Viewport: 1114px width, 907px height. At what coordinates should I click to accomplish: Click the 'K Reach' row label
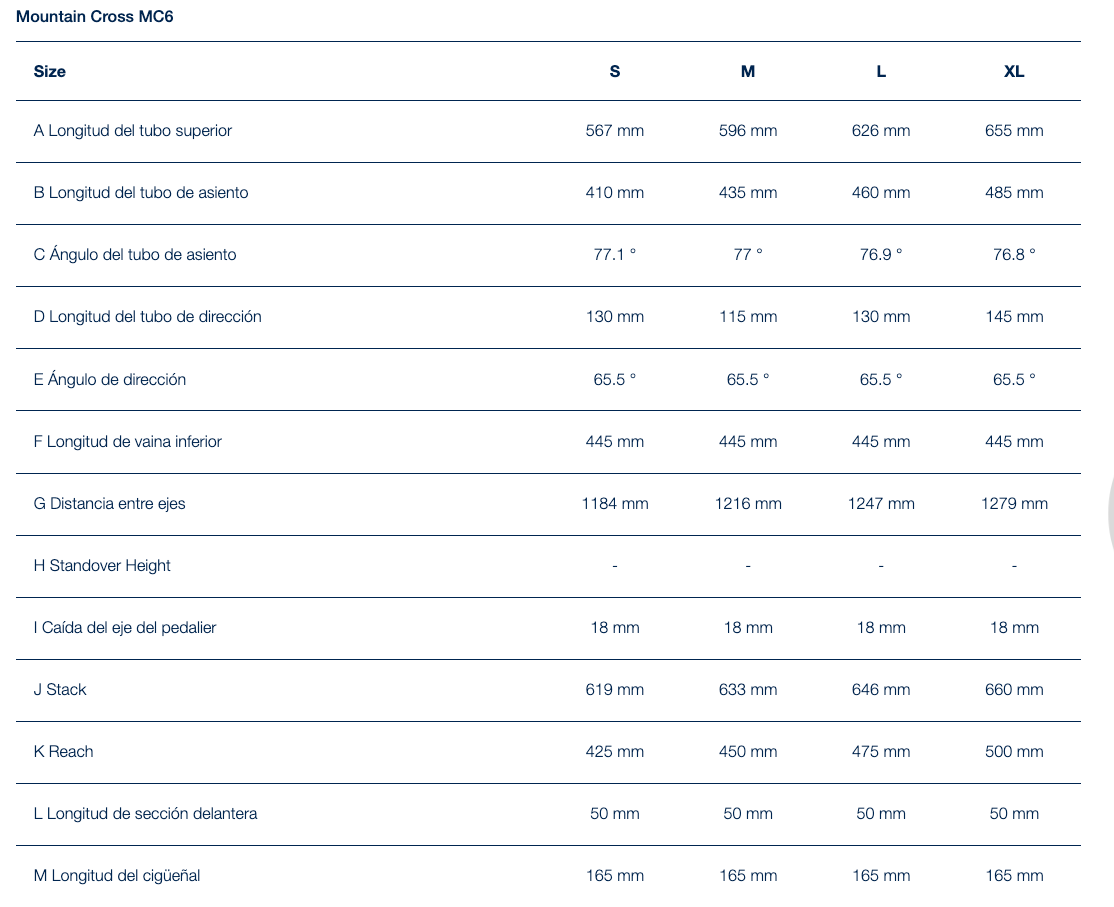(64, 752)
